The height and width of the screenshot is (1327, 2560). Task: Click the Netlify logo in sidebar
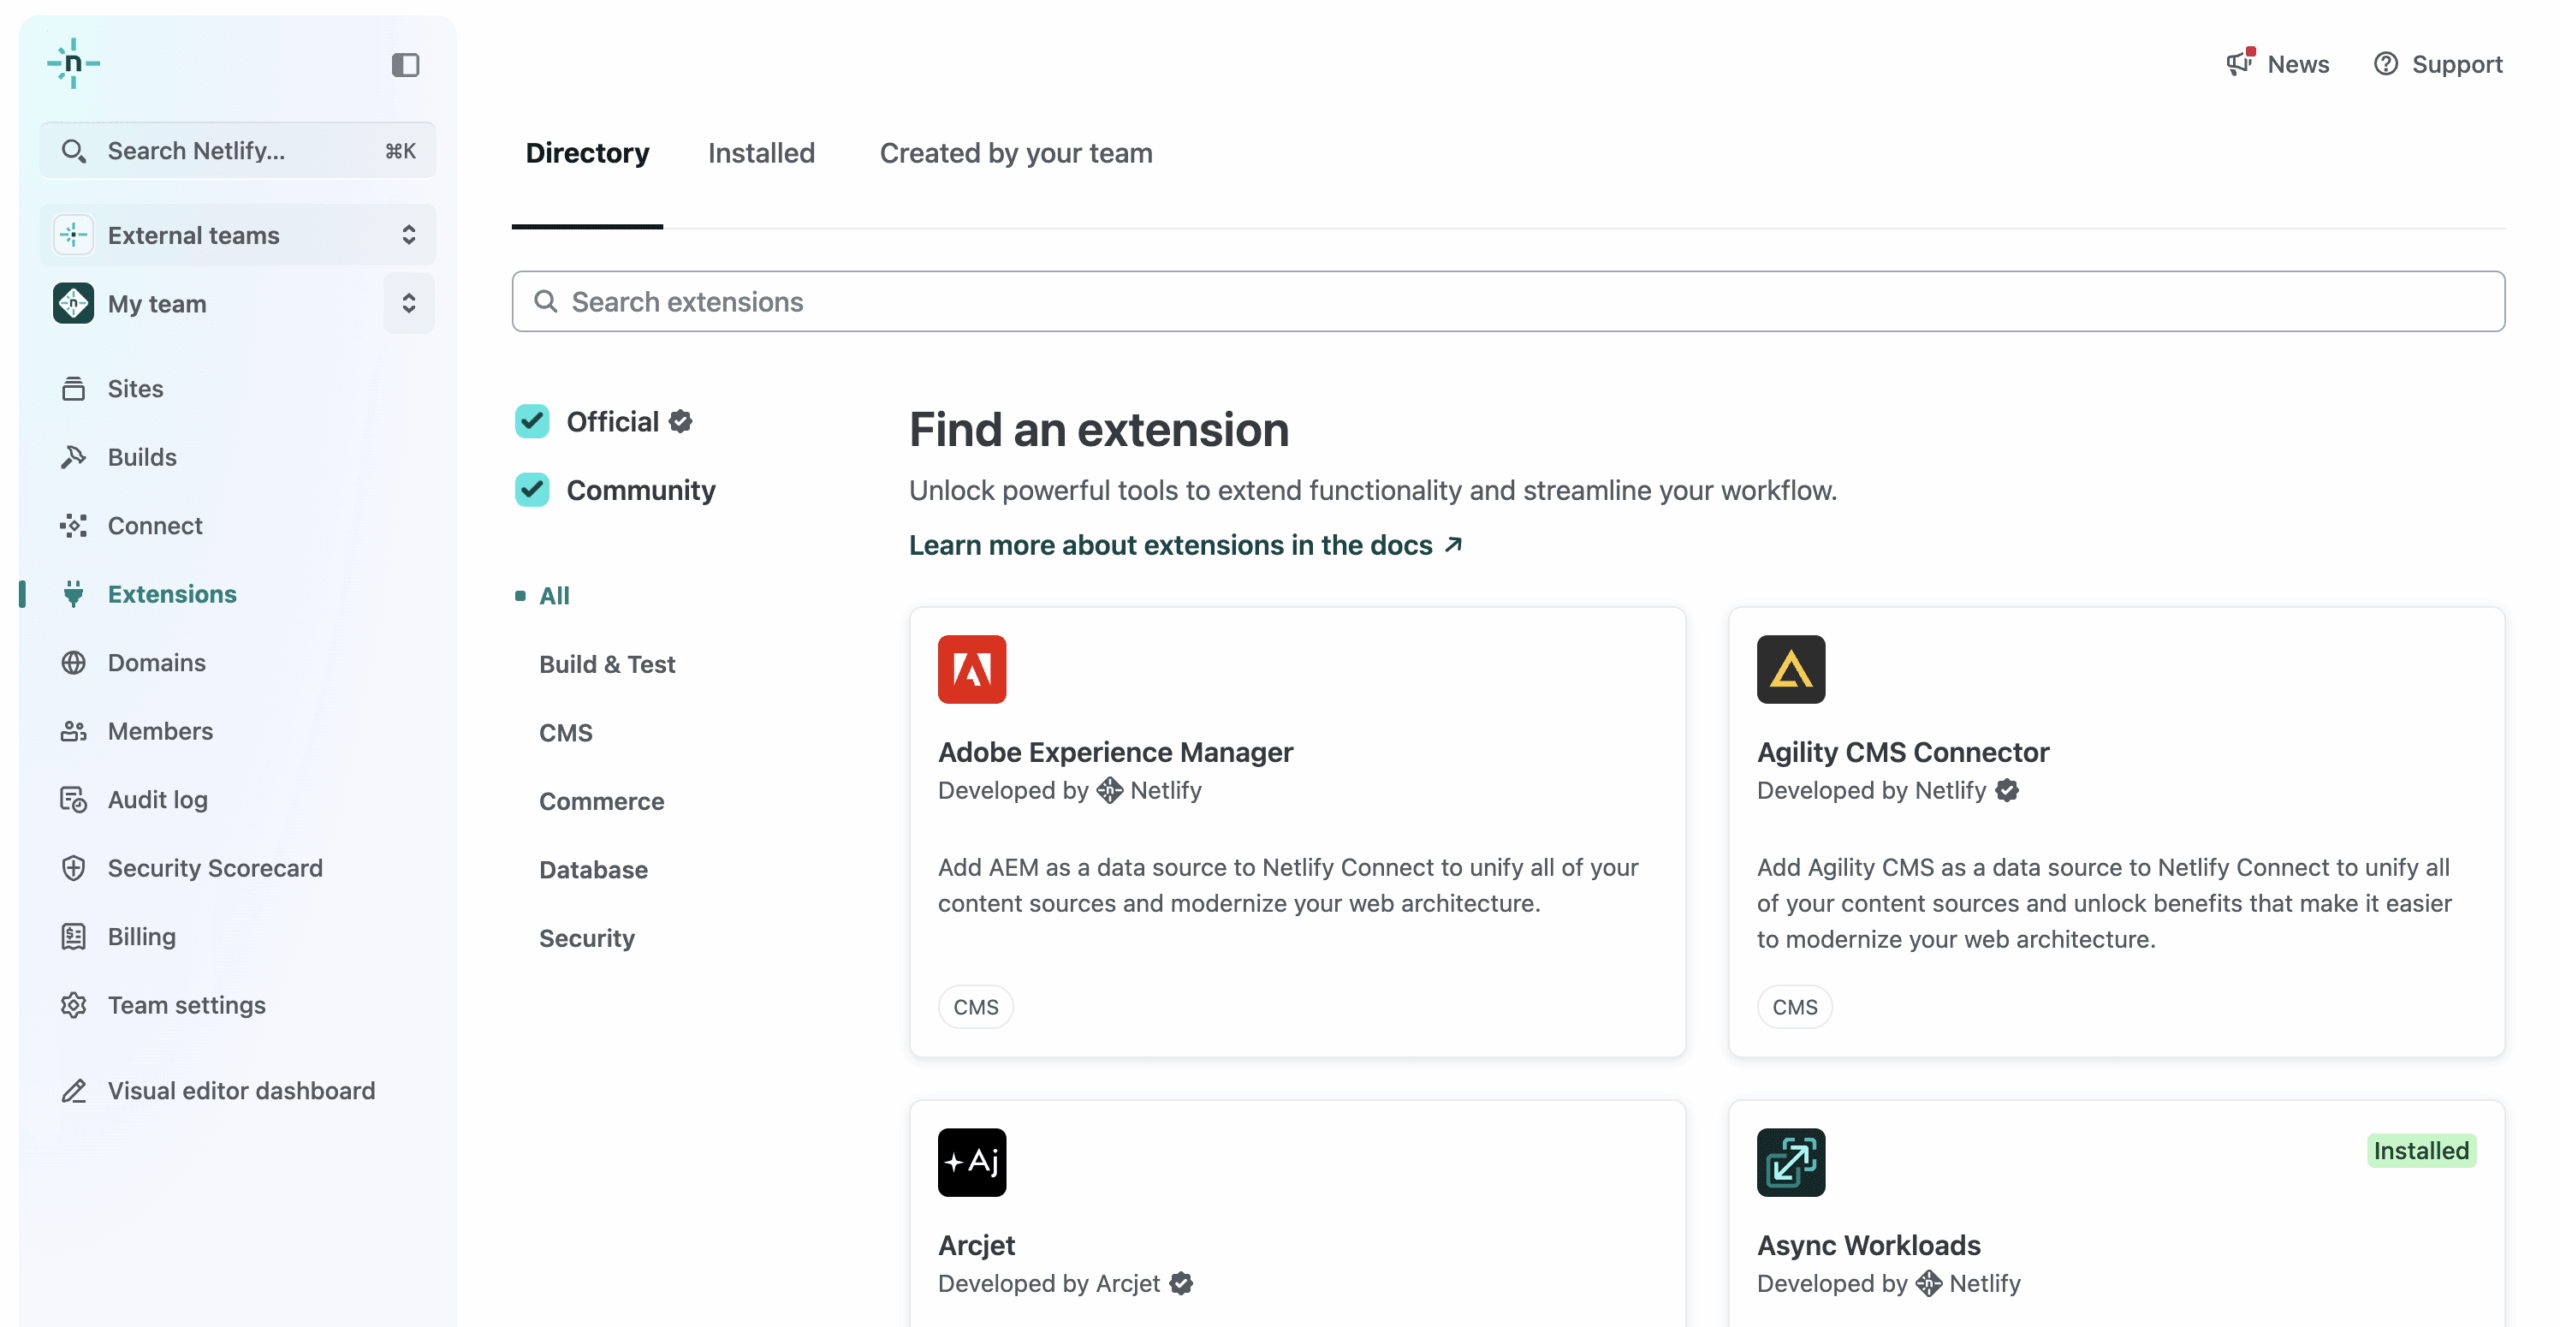(73, 64)
